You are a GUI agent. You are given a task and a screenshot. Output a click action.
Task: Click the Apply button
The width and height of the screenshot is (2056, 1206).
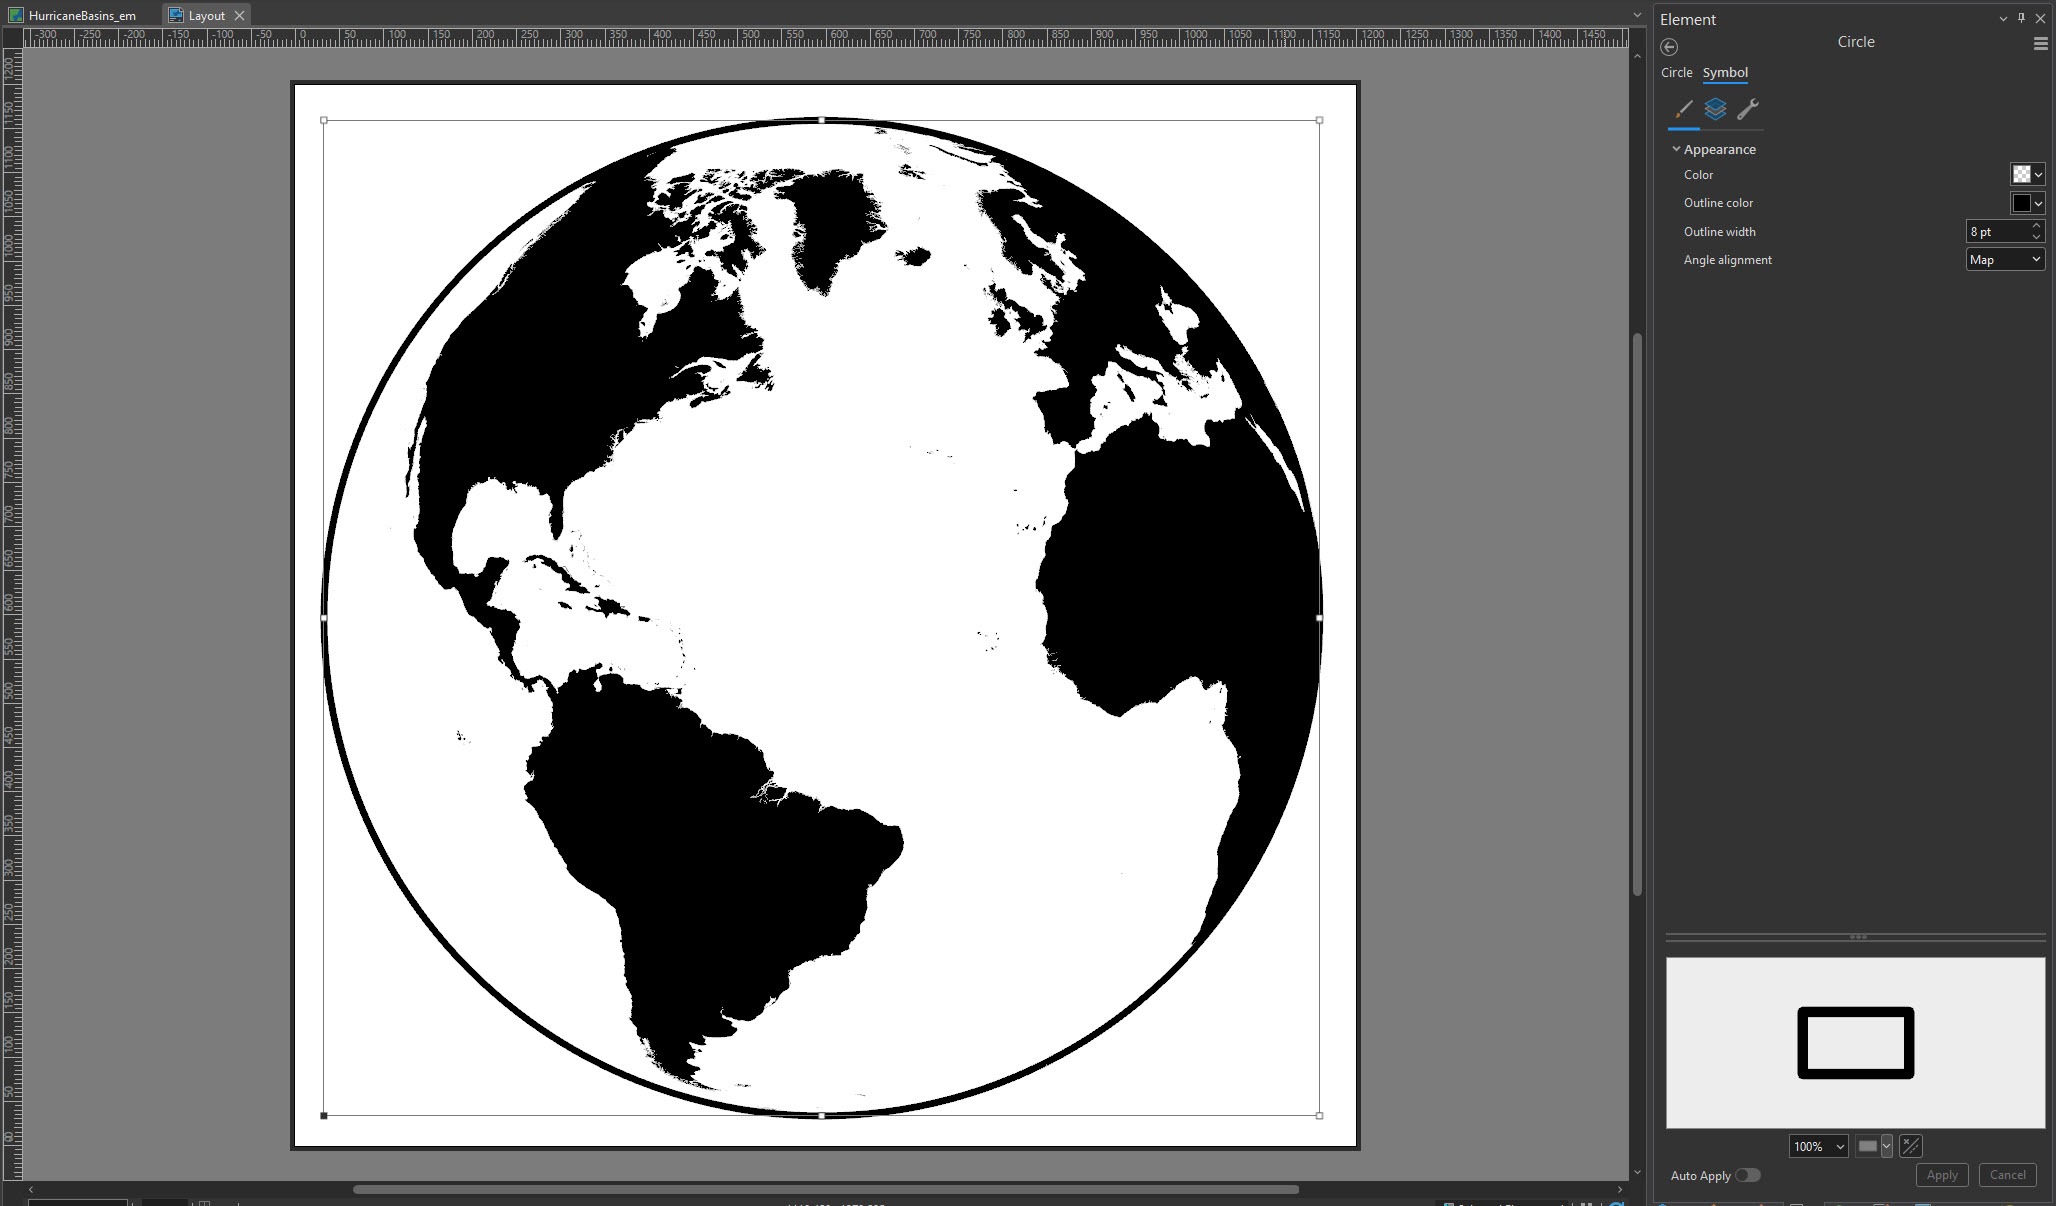[x=1942, y=1175]
